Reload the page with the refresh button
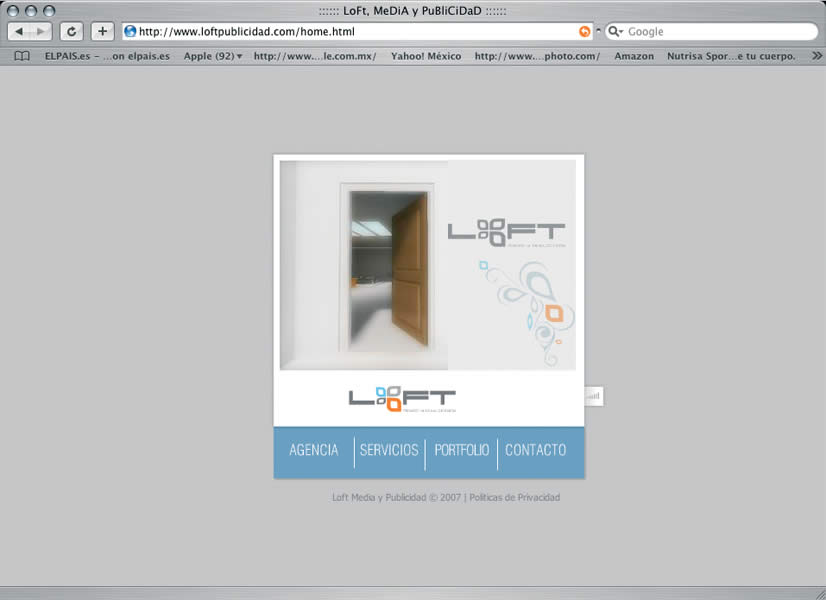This screenshot has width=826, height=600. [x=71, y=32]
